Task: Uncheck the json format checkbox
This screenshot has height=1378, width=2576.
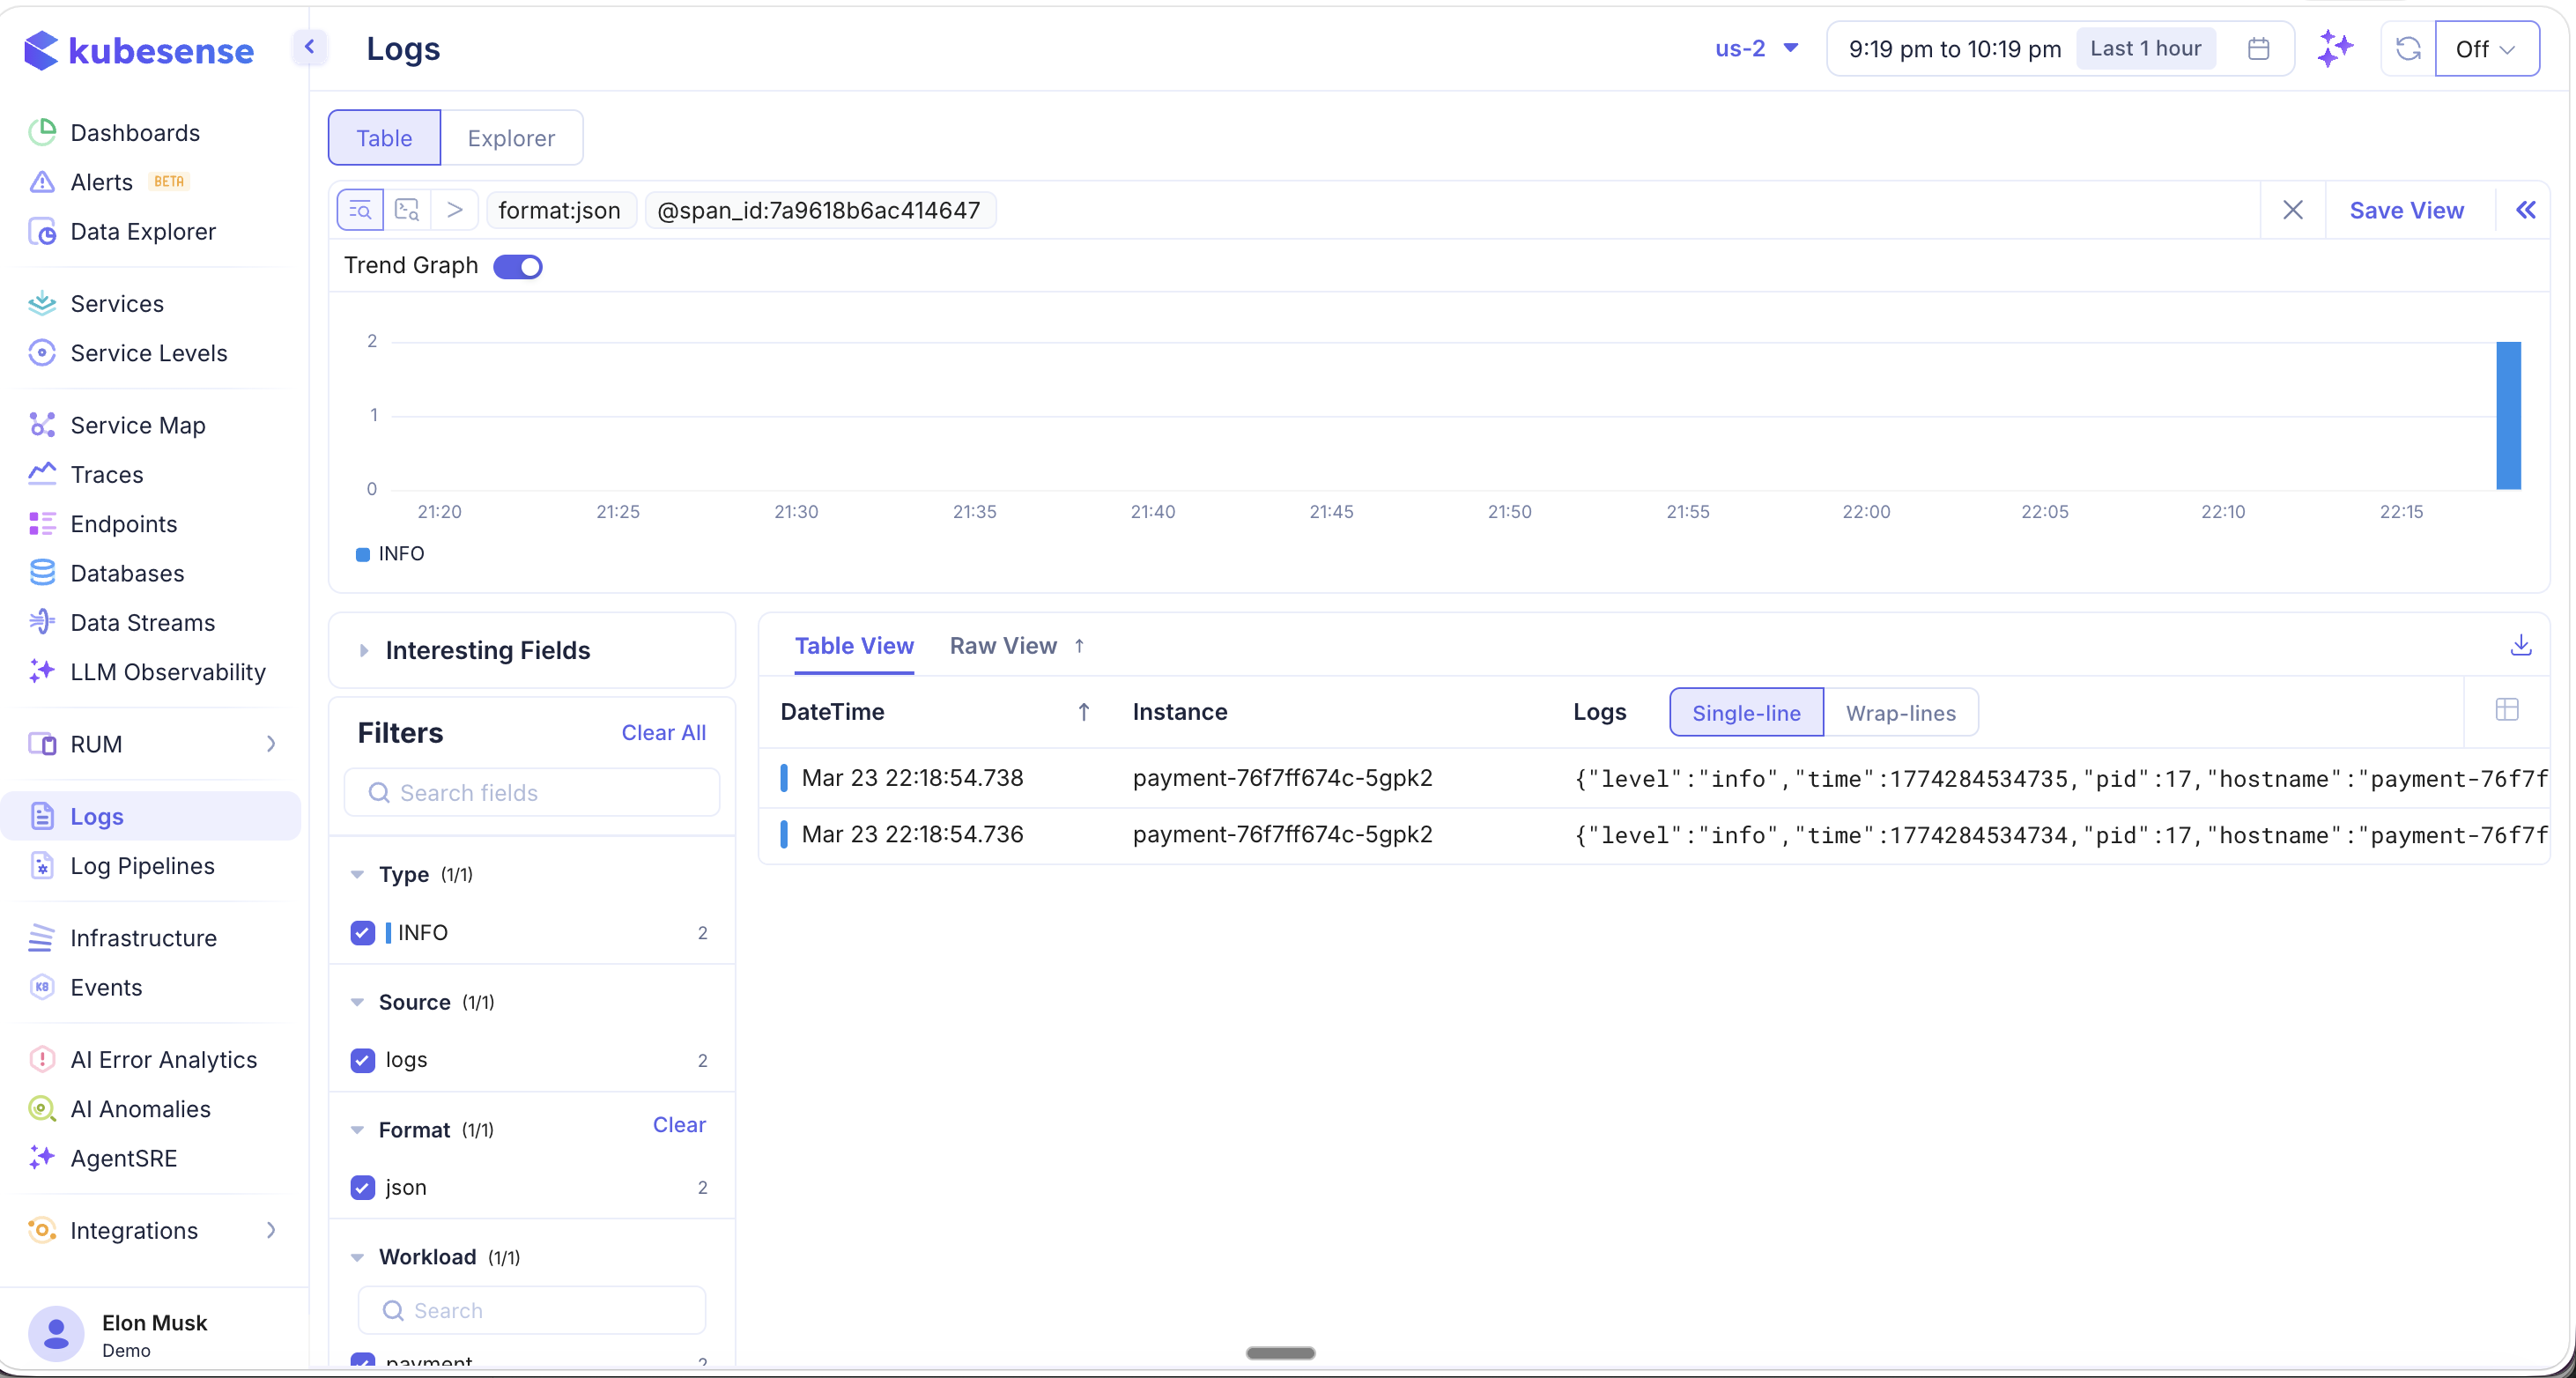Action: 362,1187
